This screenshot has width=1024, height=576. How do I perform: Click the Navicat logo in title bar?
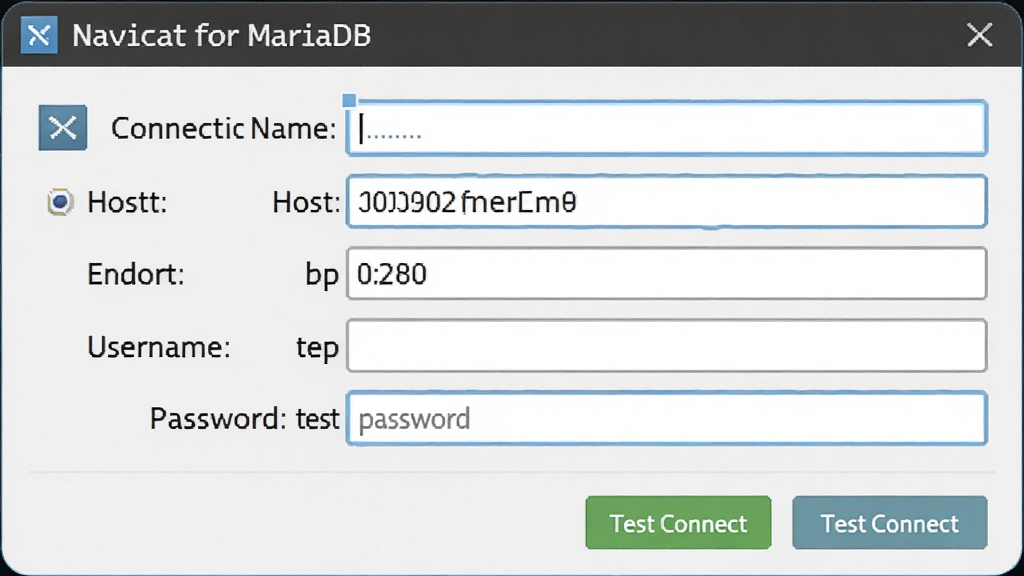pos(39,35)
